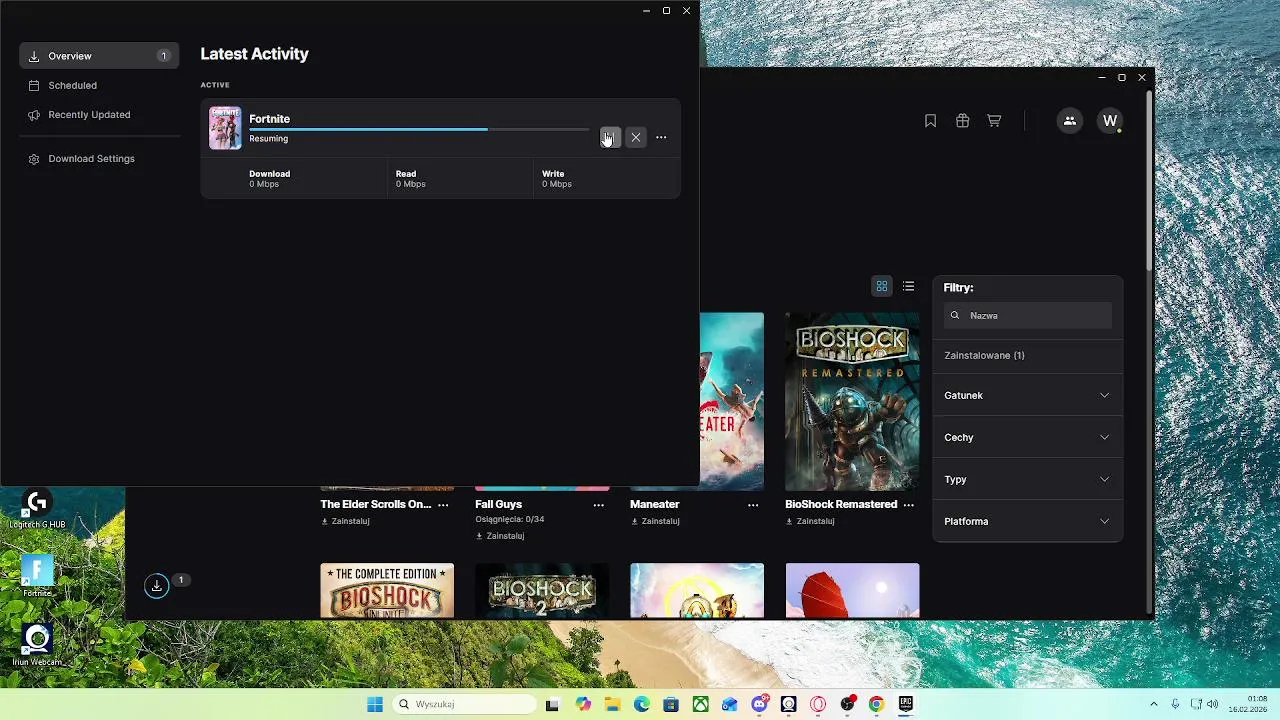Open options for Fall Guys
Image resolution: width=1280 pixels, height=720 pixels.
pyautogui.click(x=598, y=505)
